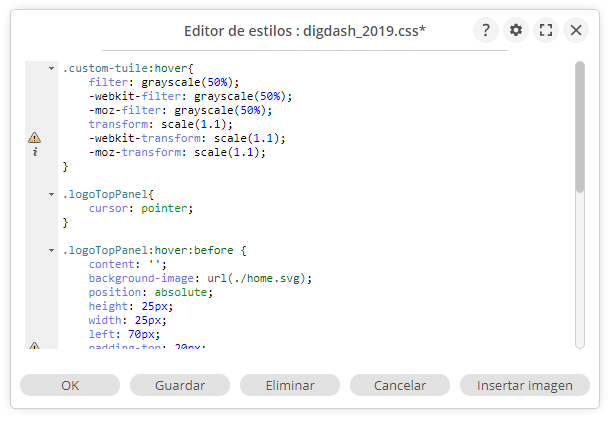The image size is (610, 424).
Task: Click the Eliminar button
Action: pos(290,385)
